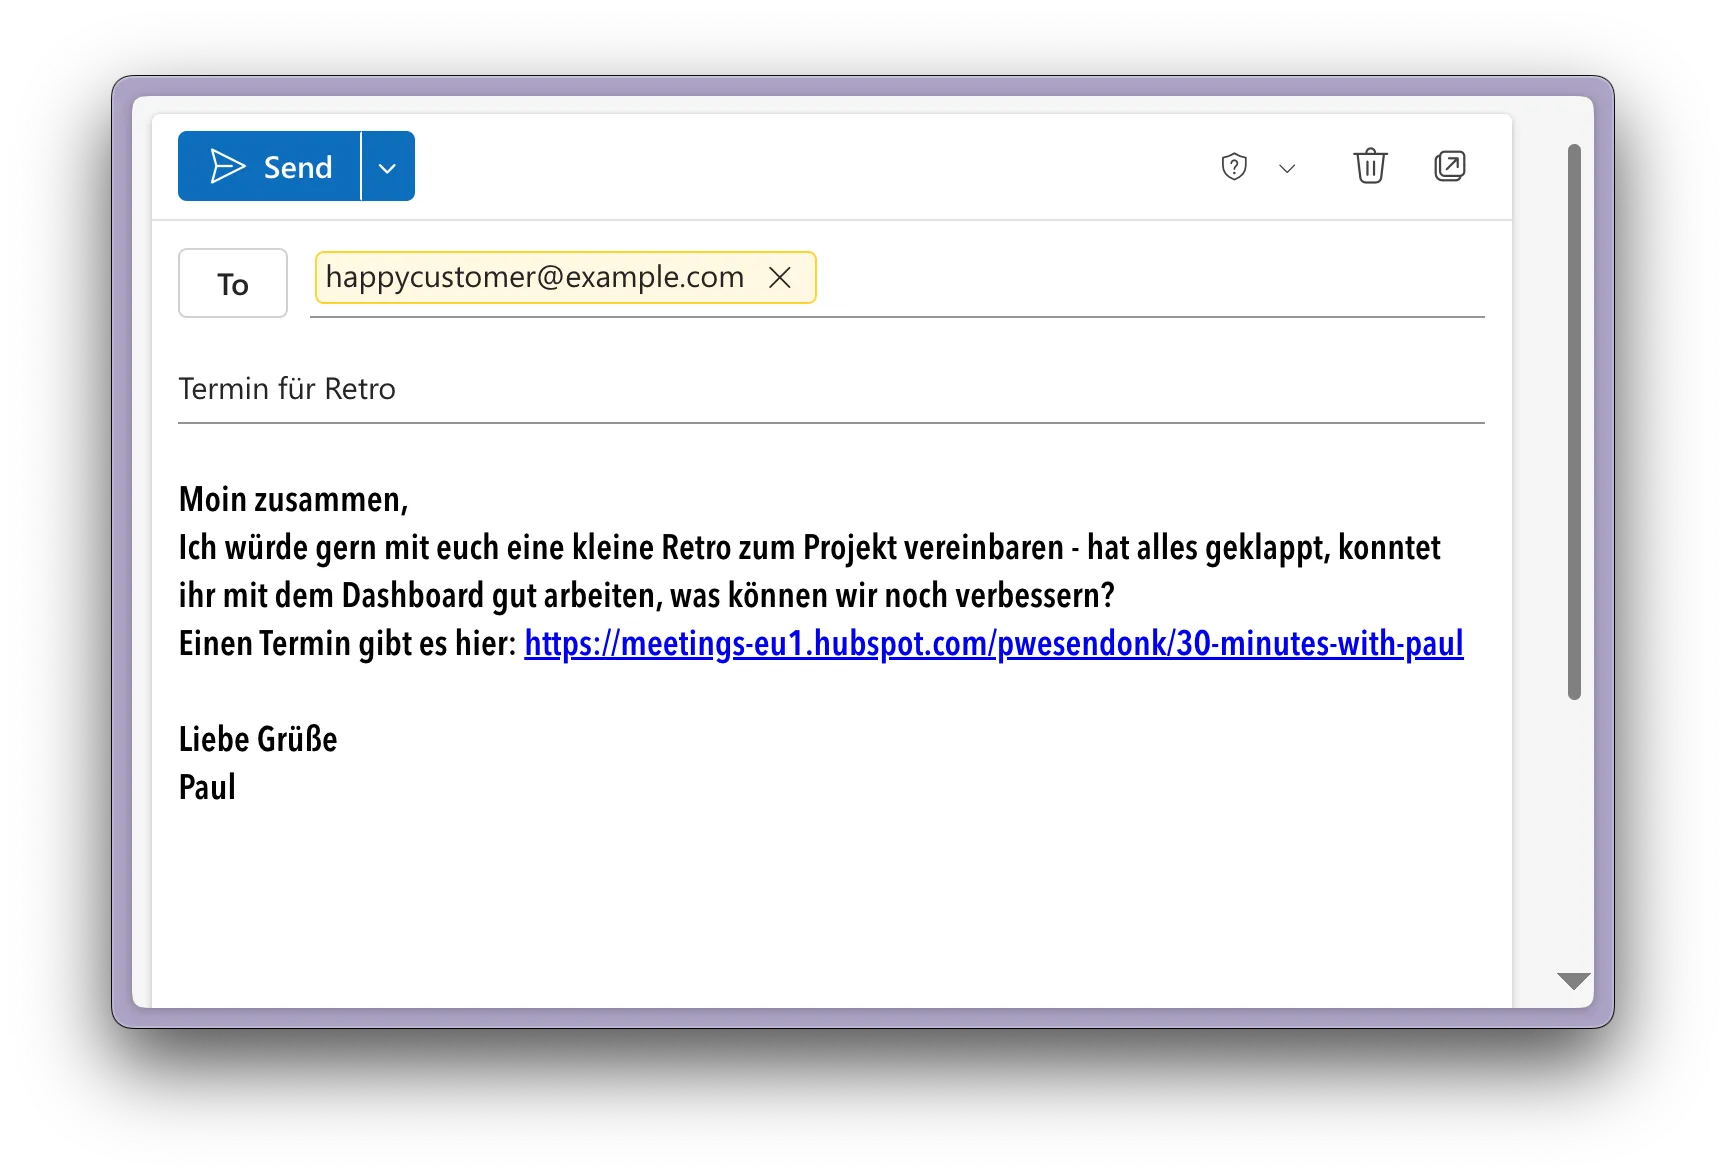Click the vertical scrollbar thumb

coord(1574,420)
